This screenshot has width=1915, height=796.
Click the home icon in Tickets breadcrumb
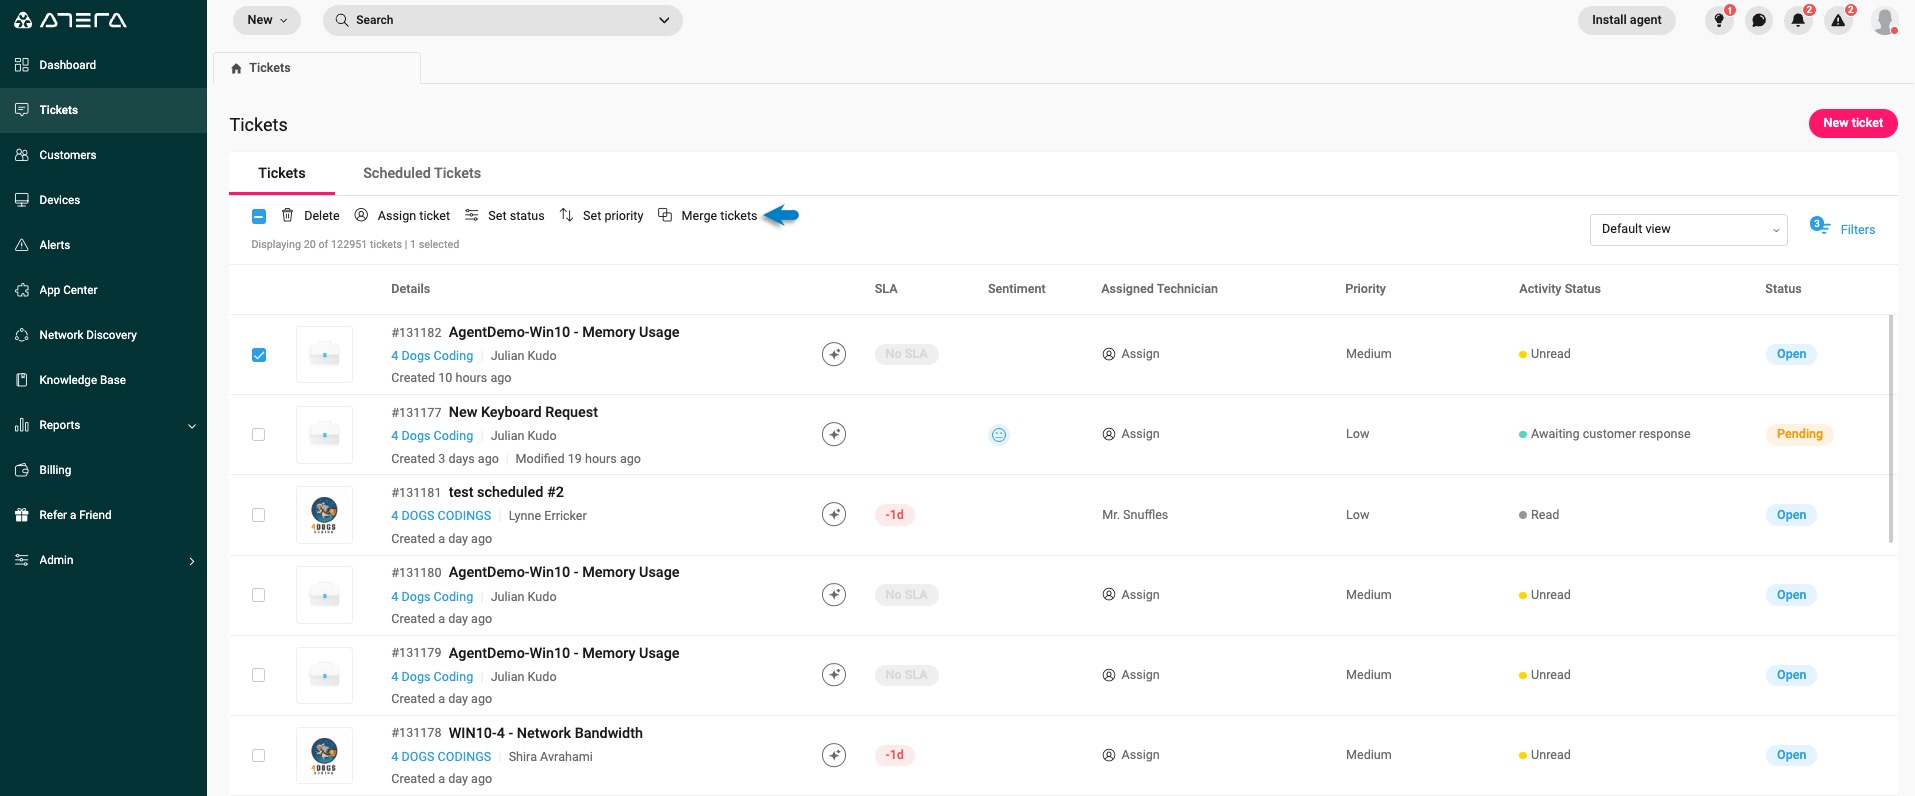236,68
